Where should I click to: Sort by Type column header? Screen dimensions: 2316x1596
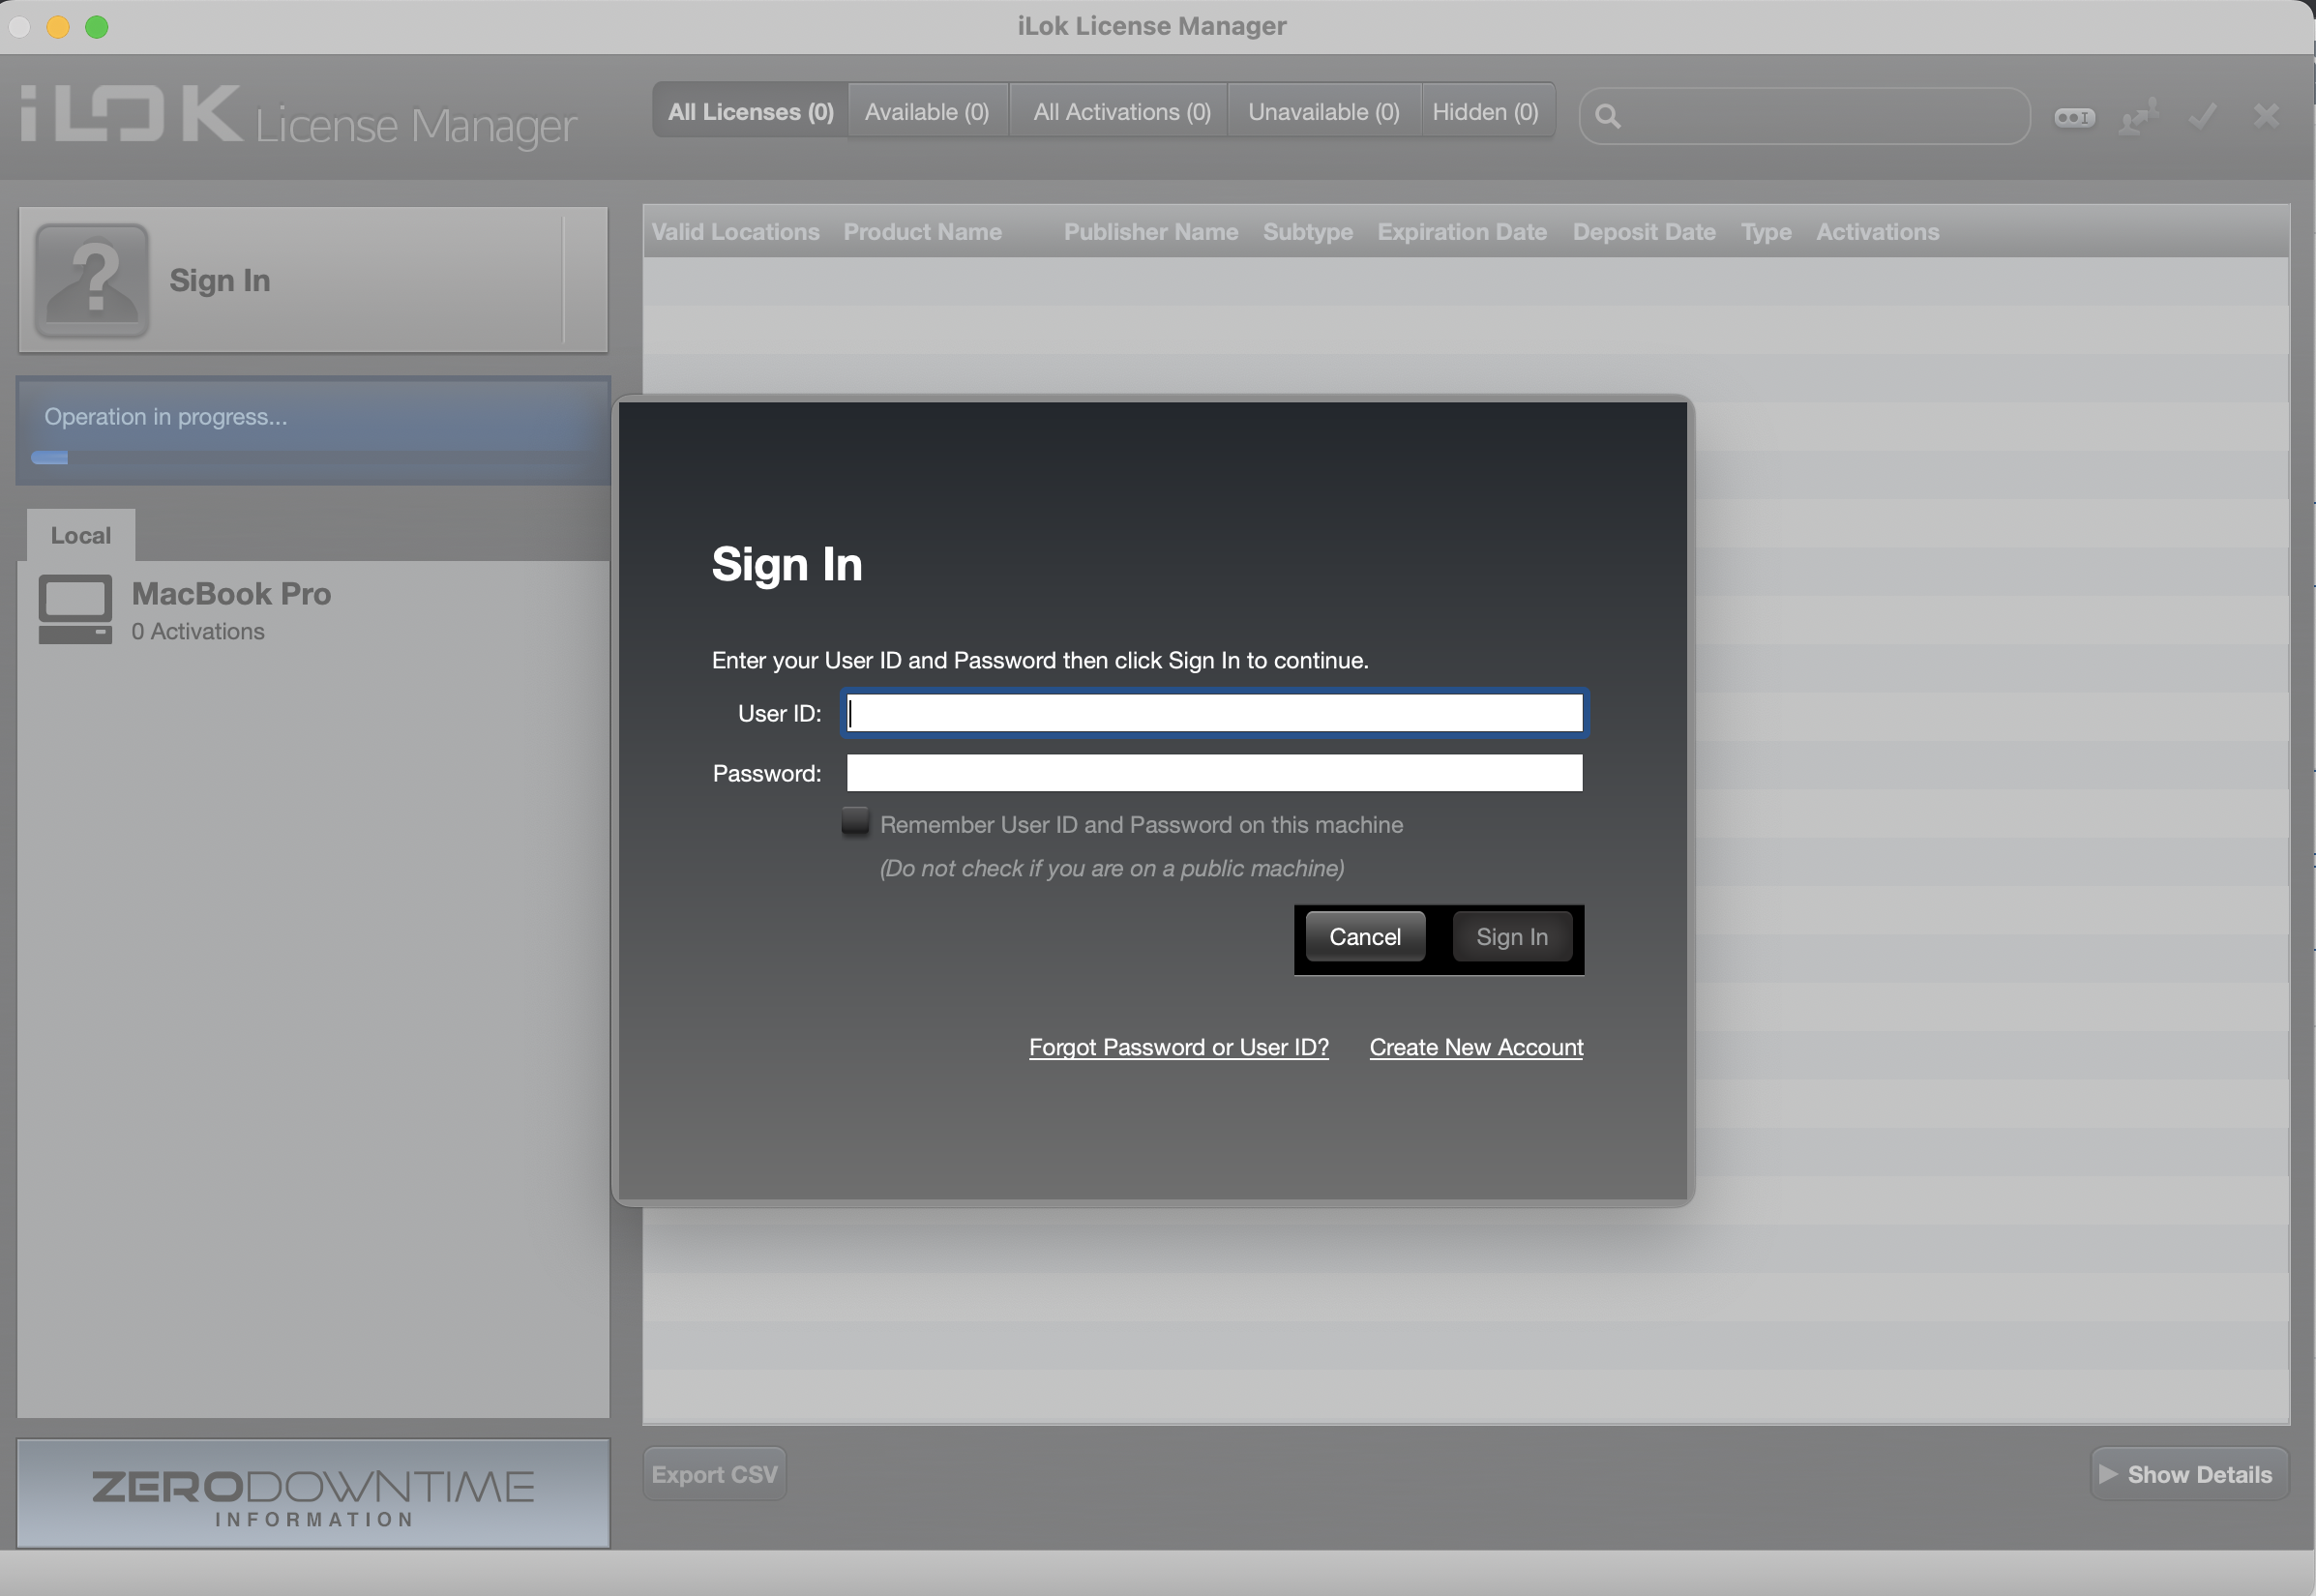coord(1766,232)
